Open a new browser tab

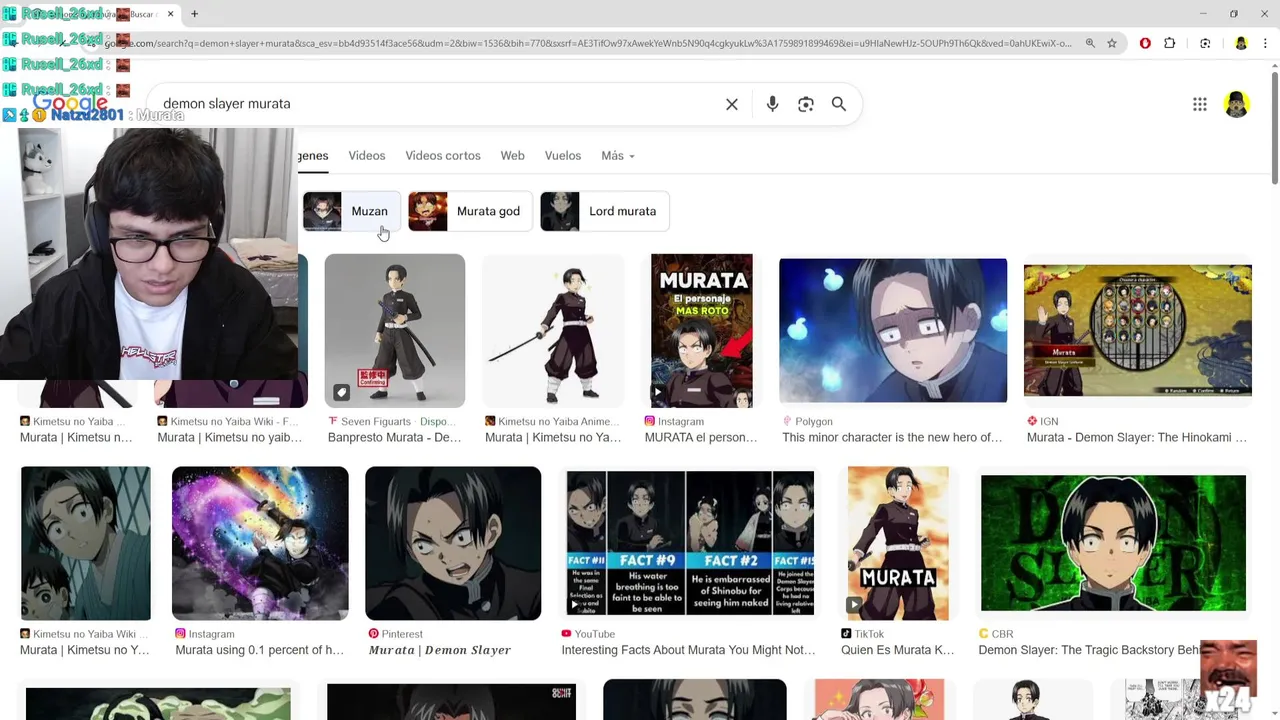(x=194, y=14)
